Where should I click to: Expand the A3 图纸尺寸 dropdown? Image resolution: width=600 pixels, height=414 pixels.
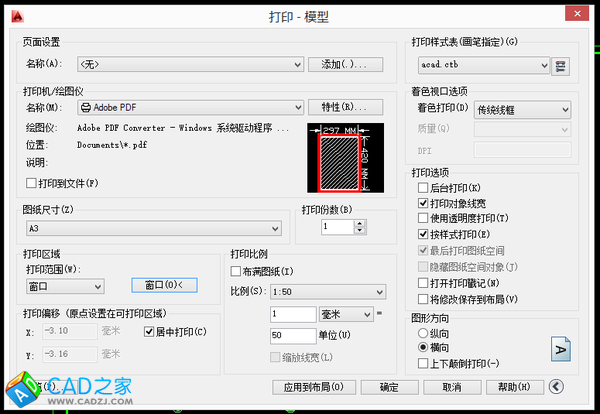275,229
